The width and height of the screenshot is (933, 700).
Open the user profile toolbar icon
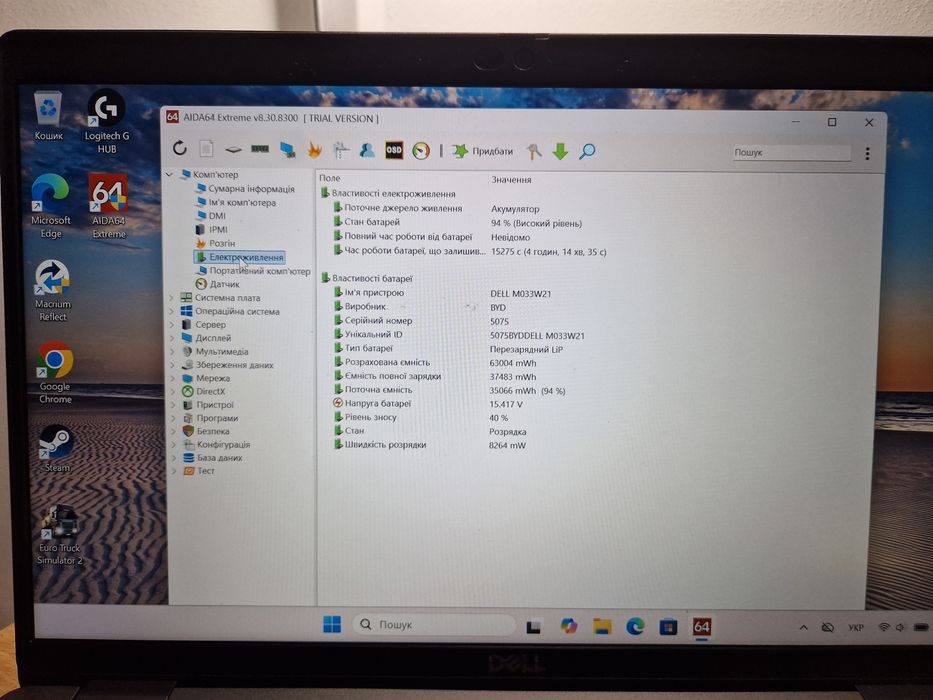[367, 150]
